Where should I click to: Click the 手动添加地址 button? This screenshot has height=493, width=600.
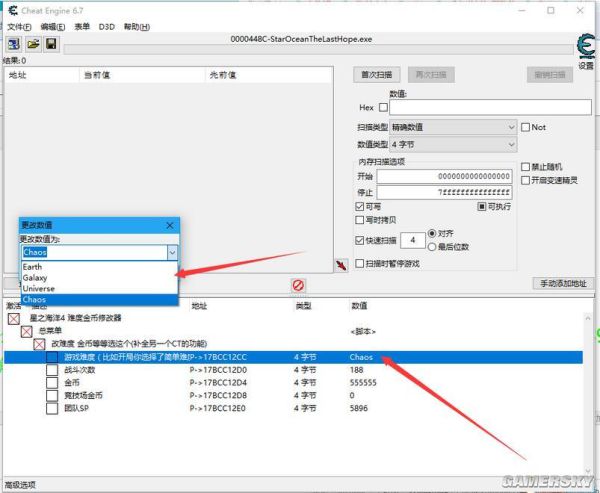[563, 284]
